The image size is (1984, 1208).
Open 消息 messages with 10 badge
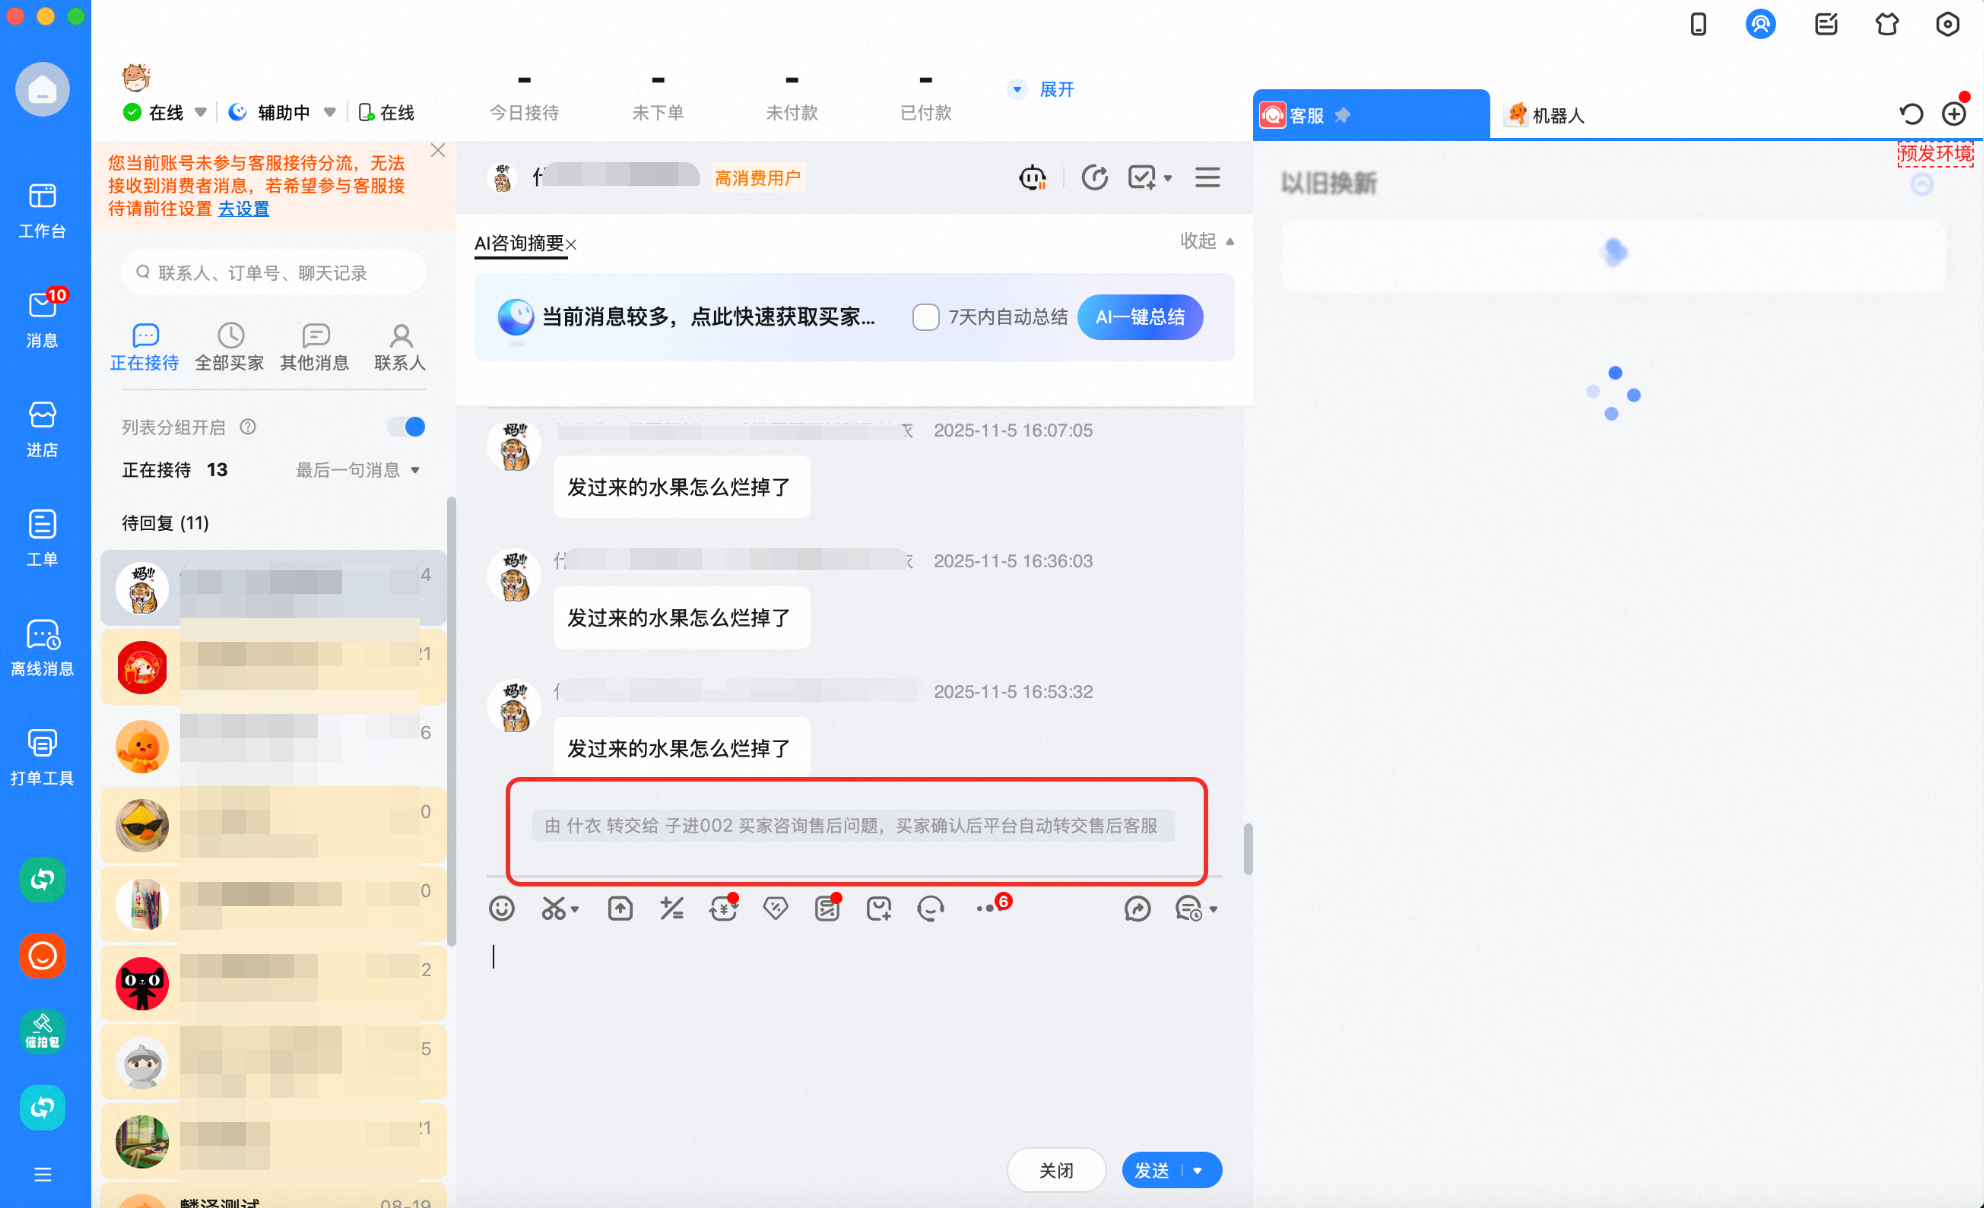42,318
